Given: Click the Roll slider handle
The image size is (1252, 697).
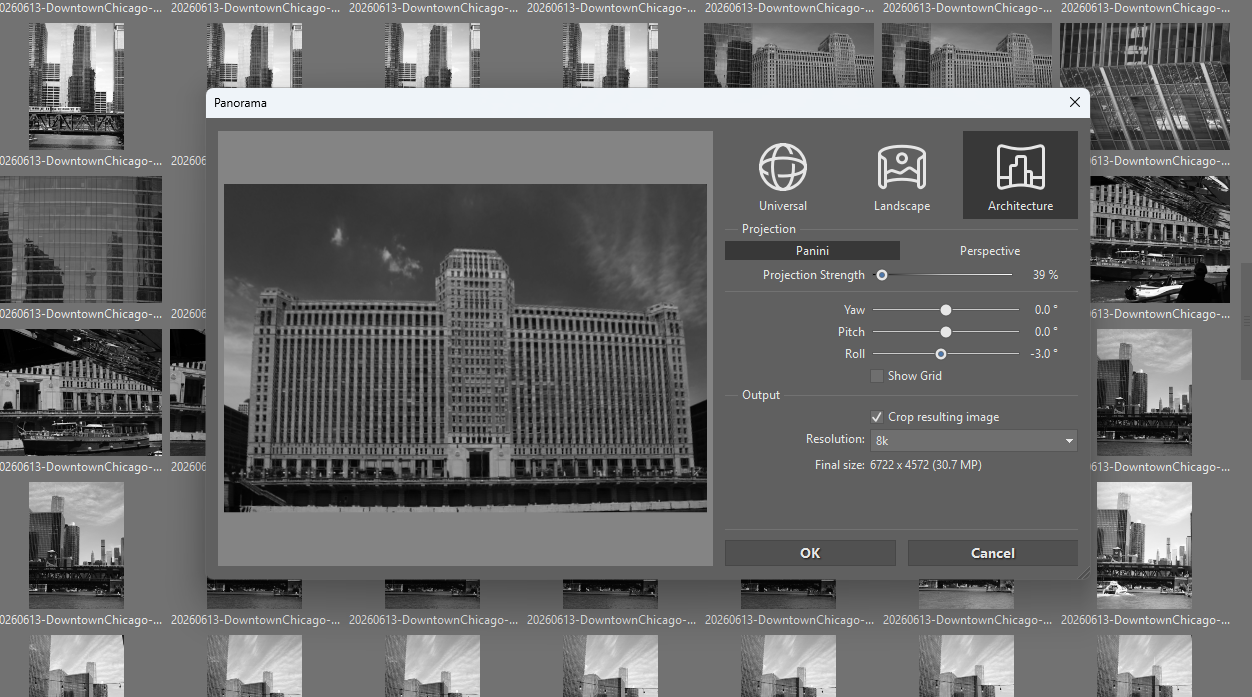Looking at the screenshot, I should click(x=941, y=354).
